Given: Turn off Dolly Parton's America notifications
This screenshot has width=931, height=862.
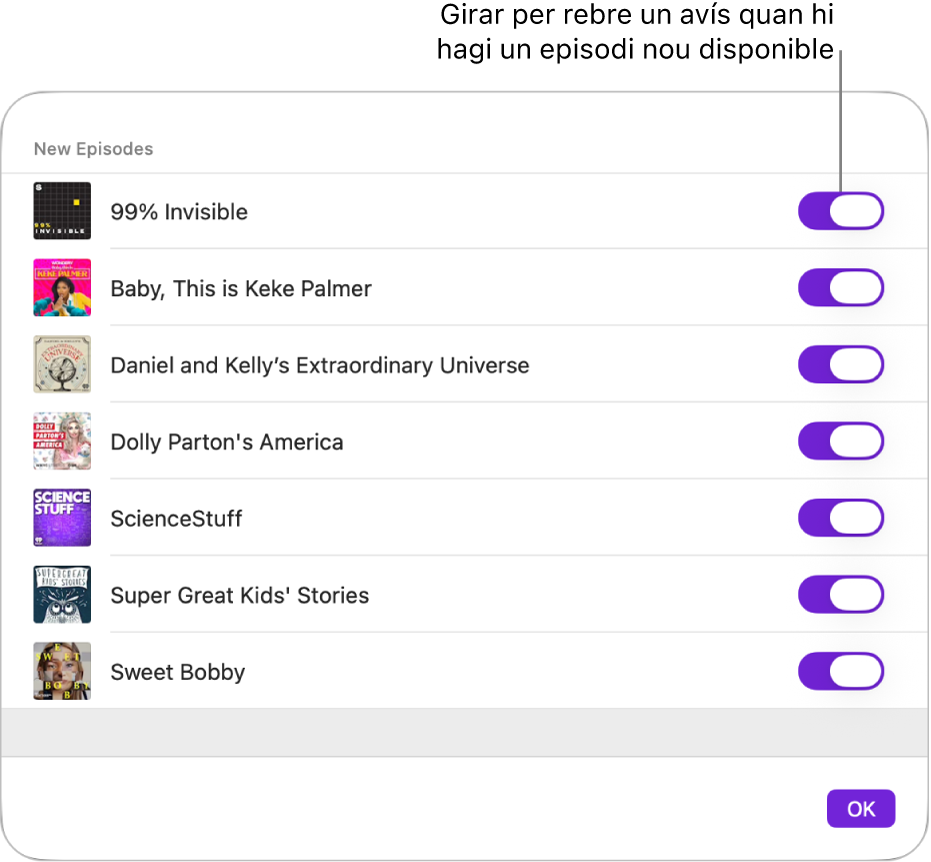Looking at the screenshot, I should pyautogui.click(x=840, y=441).
